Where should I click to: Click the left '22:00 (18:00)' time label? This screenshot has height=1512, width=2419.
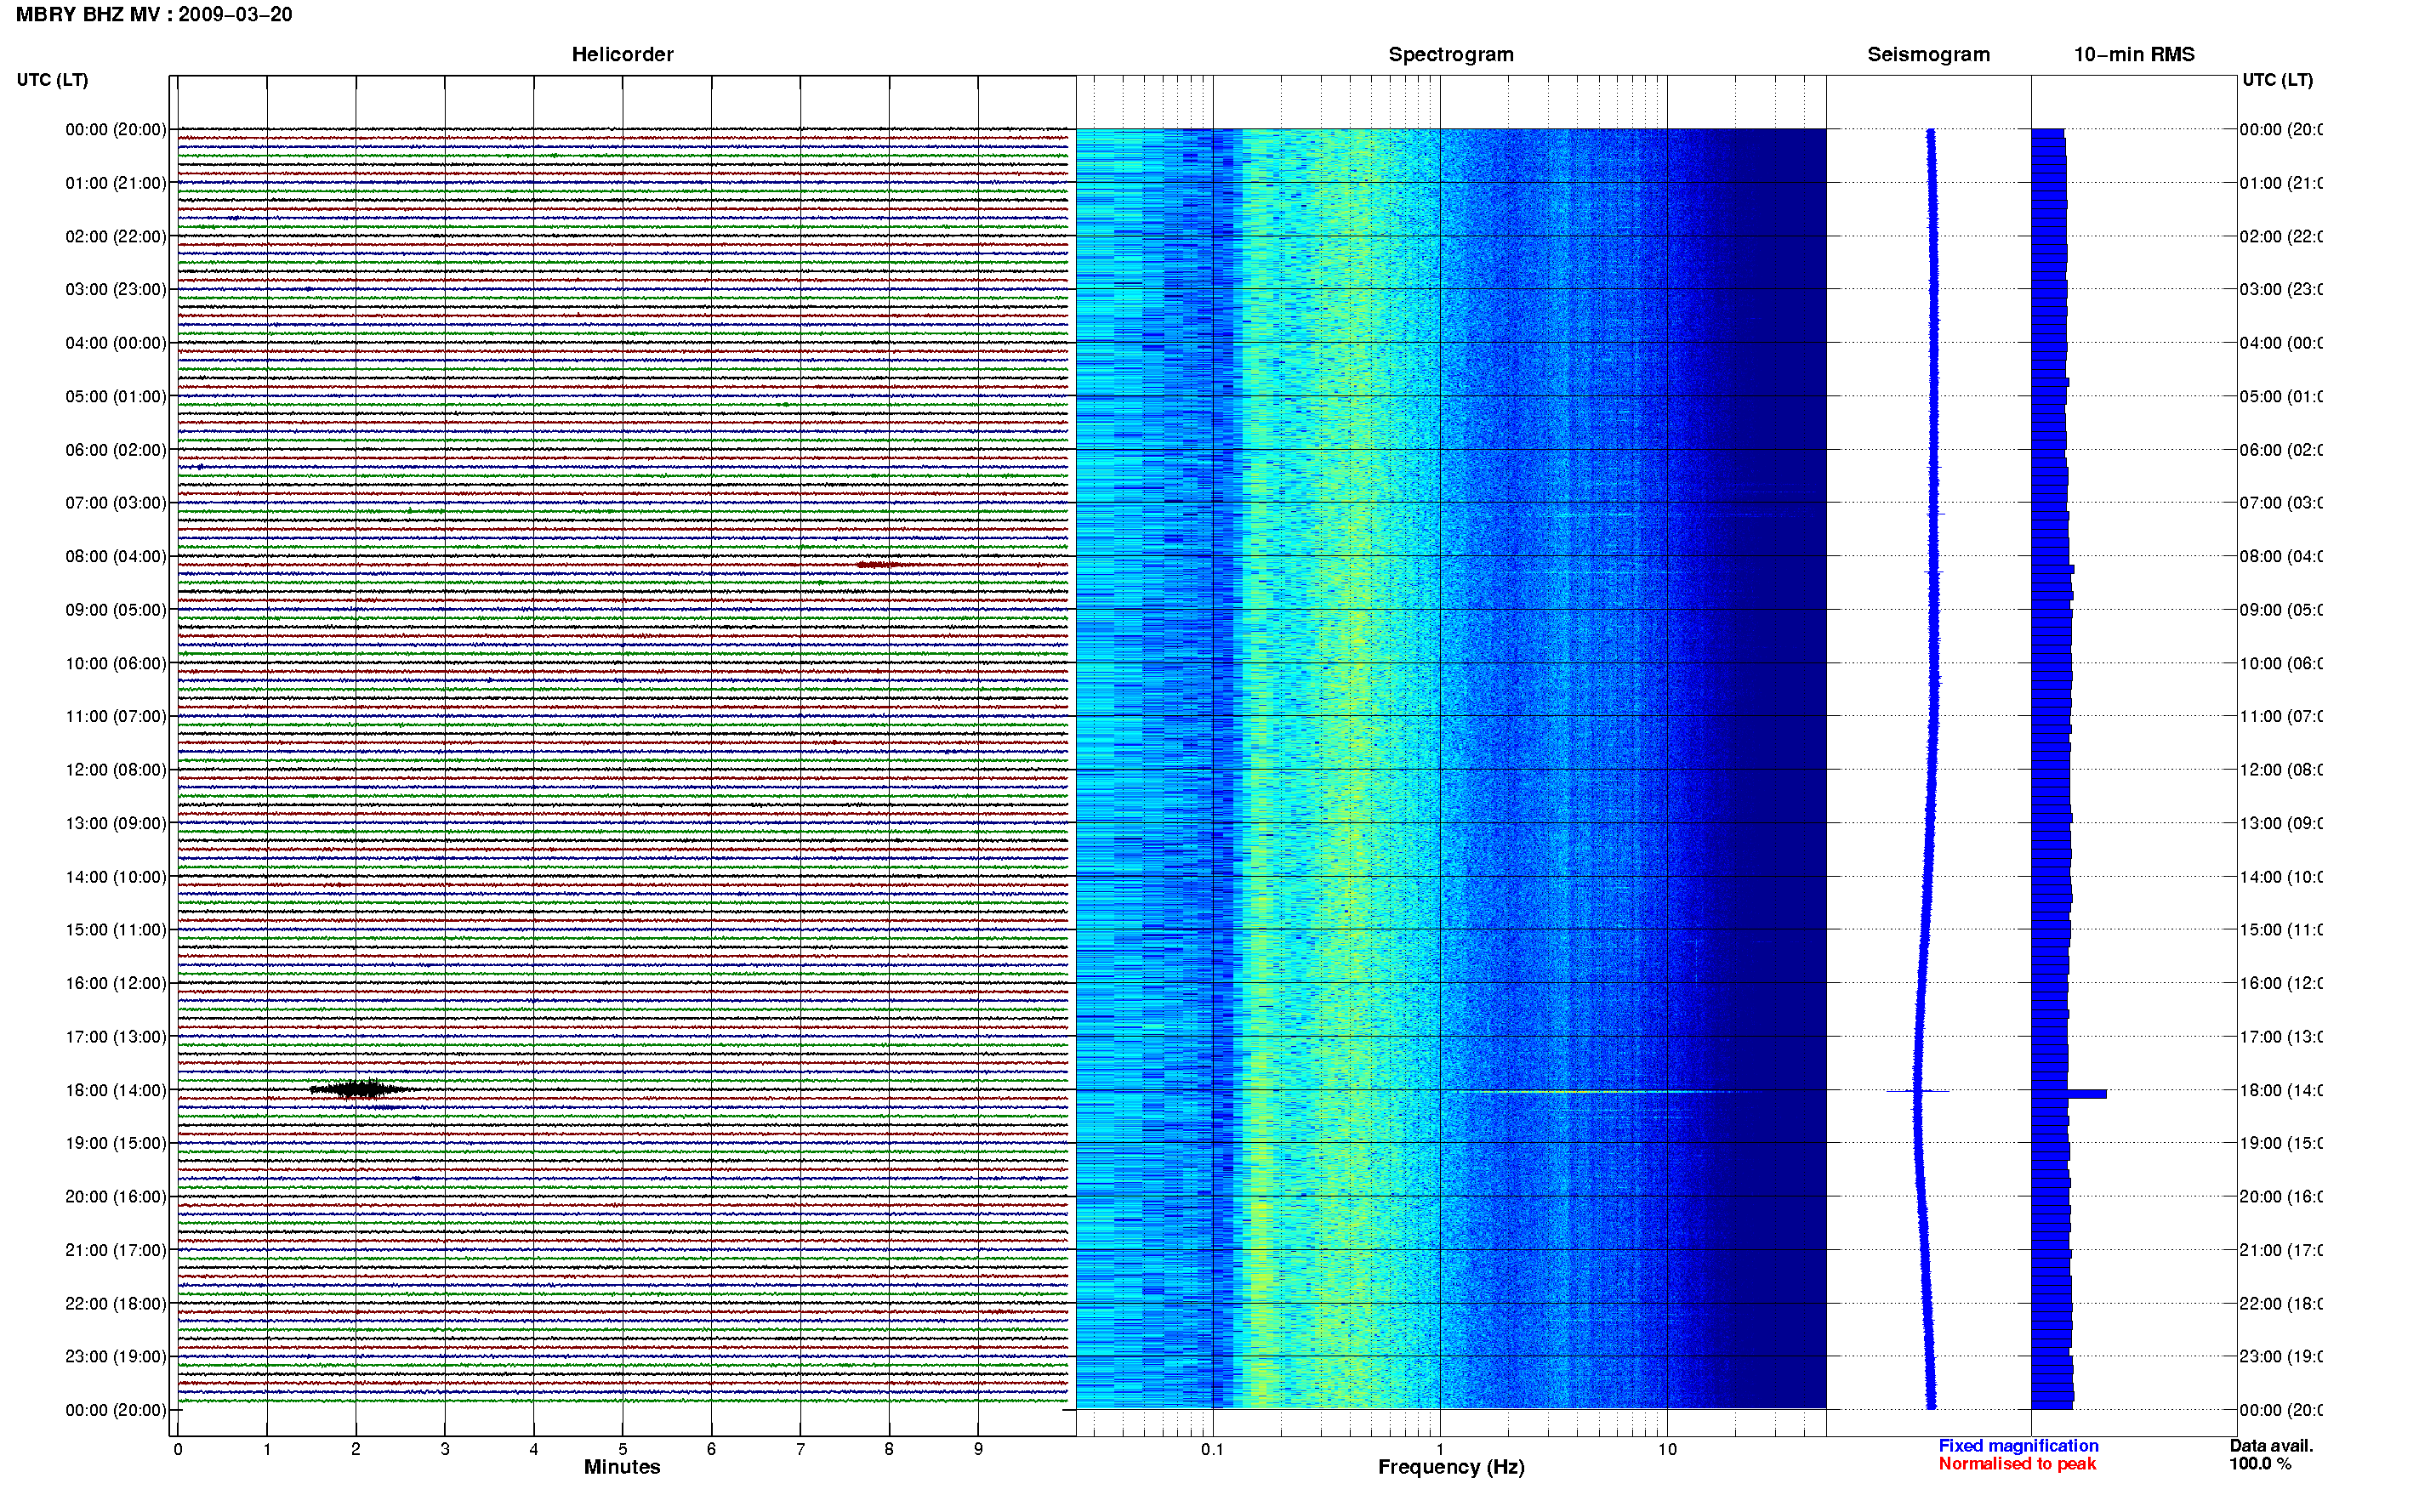(116, 1304)
